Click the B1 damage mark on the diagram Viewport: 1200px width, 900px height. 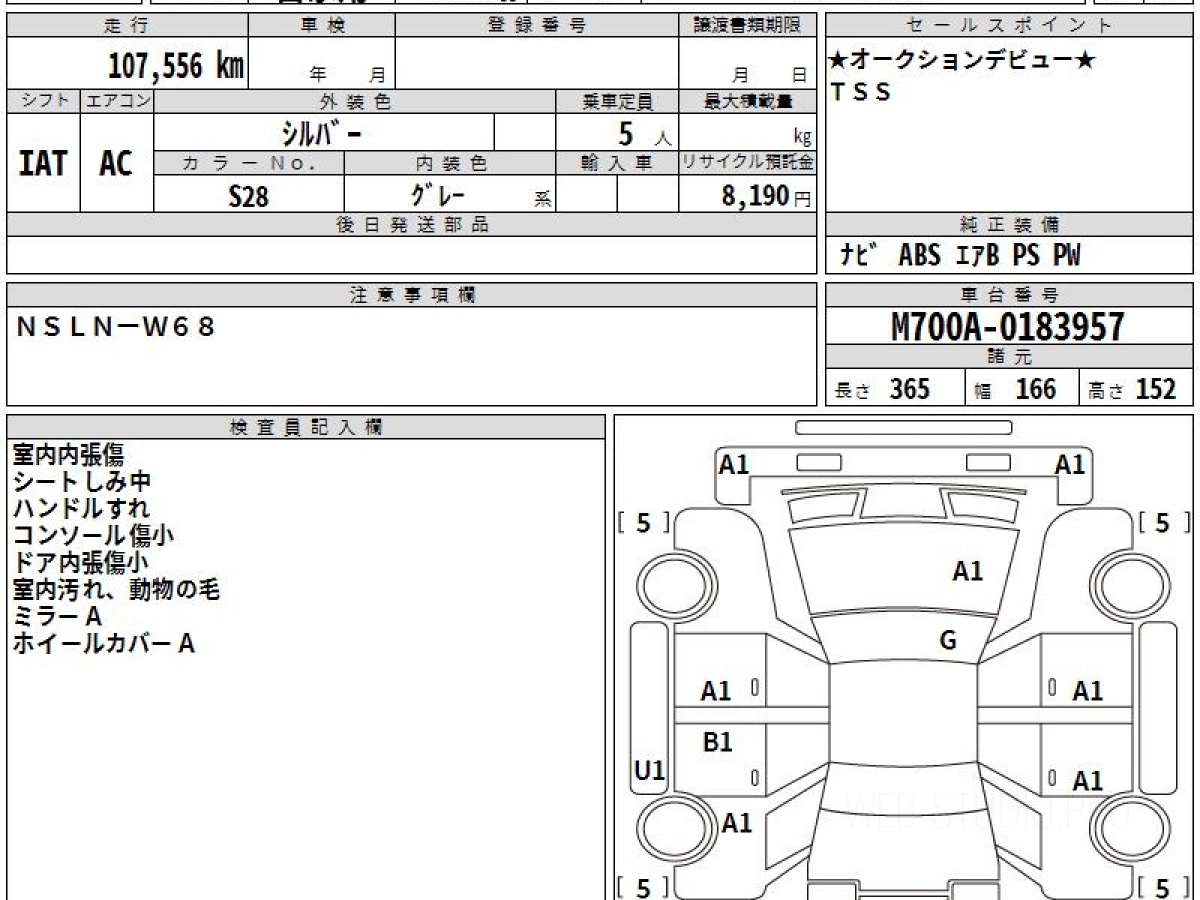[717, 743]
